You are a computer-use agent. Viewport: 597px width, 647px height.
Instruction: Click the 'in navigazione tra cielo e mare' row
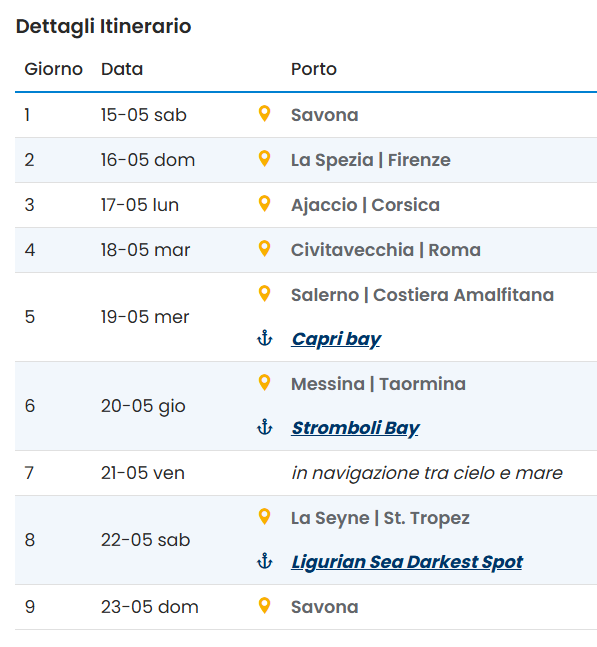[x=306, y=473]
